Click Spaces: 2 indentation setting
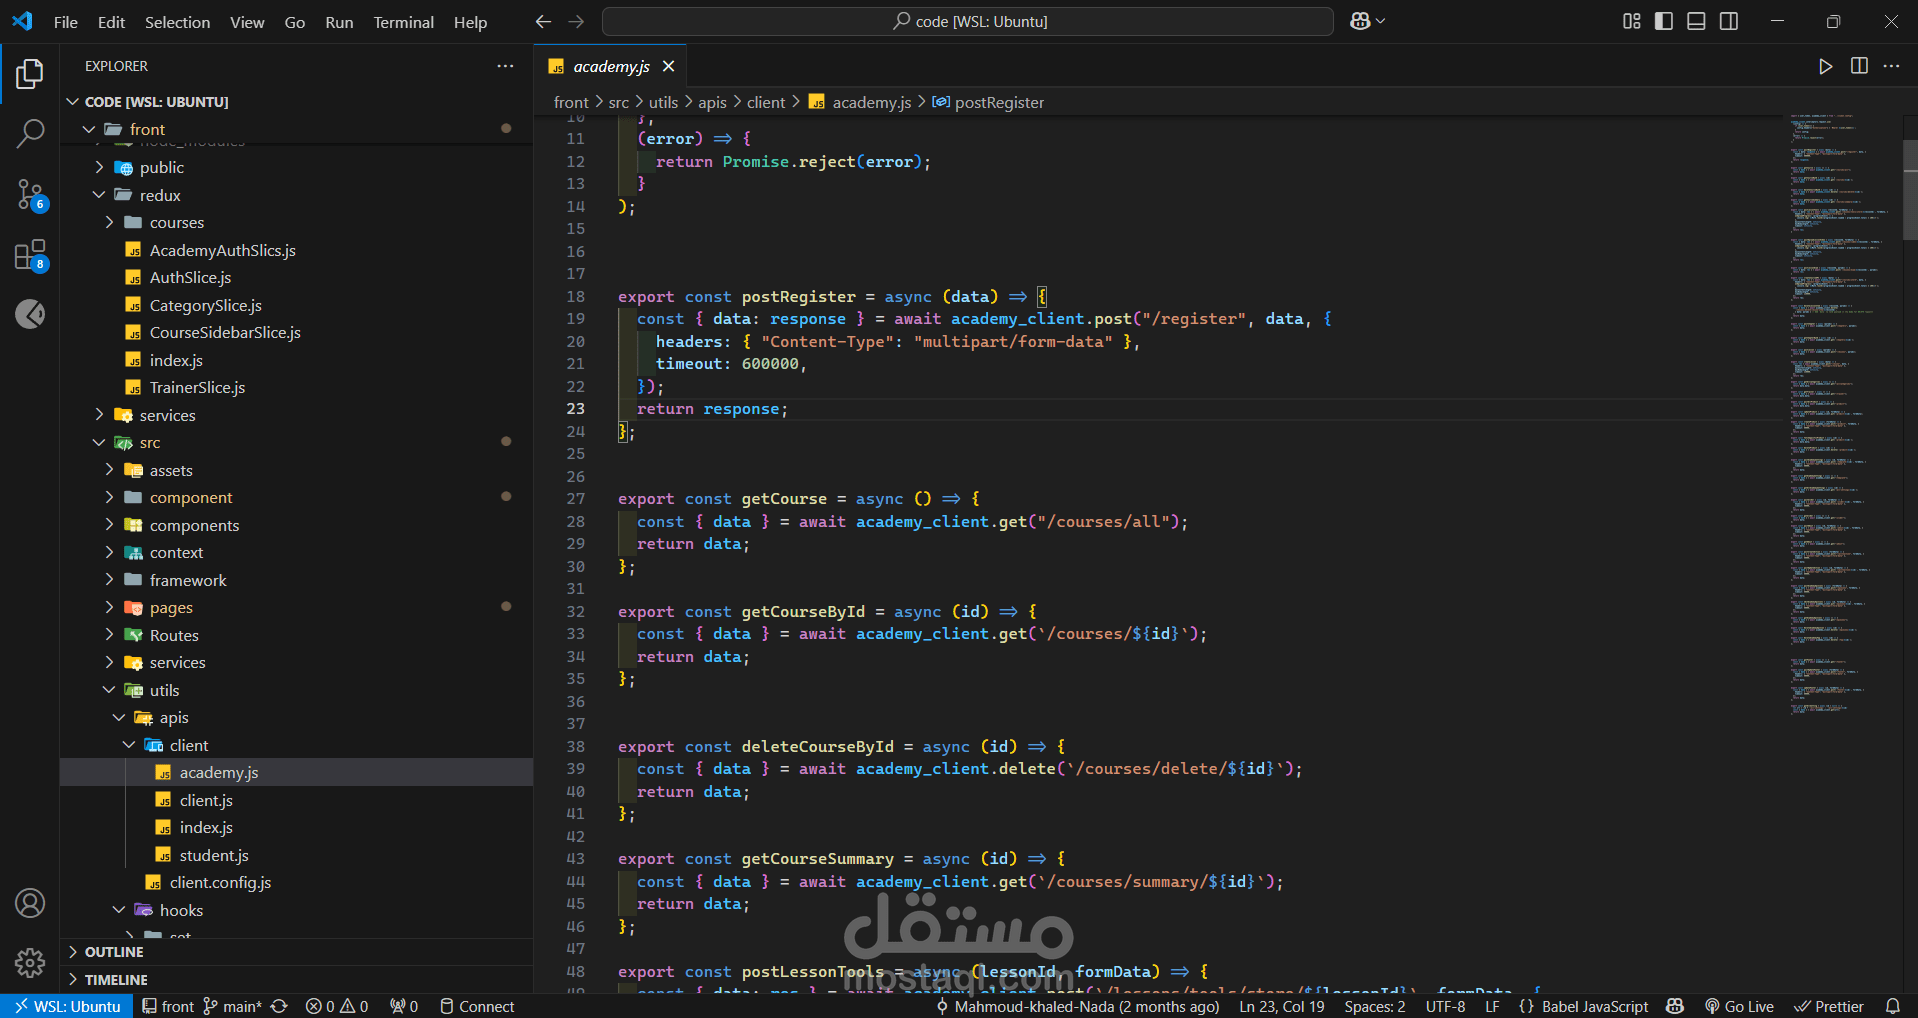 [1375, 1006]
